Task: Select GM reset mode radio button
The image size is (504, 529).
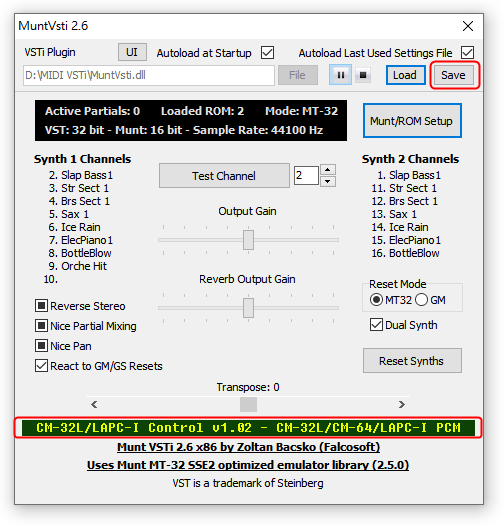Action: (421, 300)
